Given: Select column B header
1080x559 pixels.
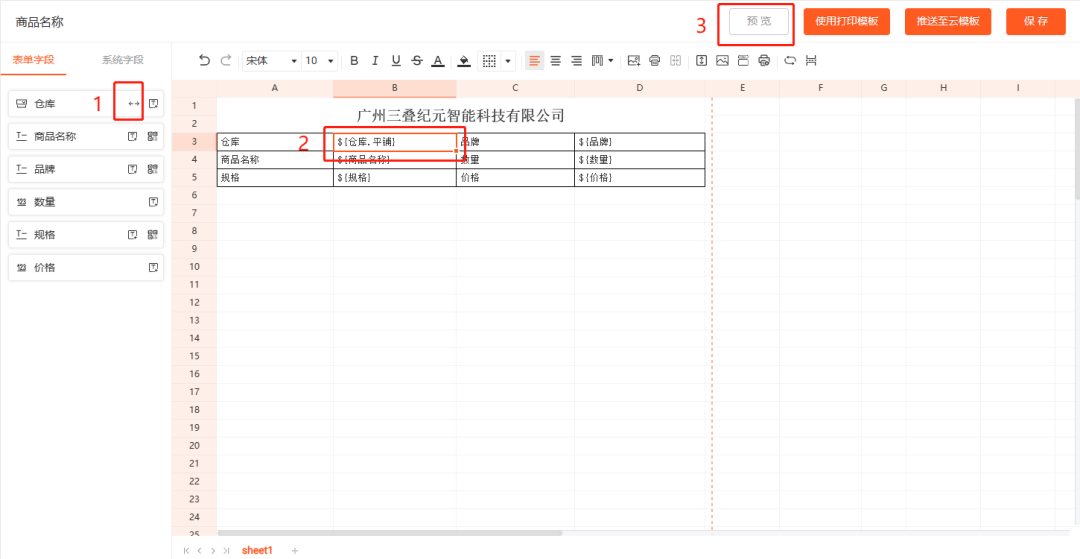Looking at the screenshot, I should click(x=395, y=88).
